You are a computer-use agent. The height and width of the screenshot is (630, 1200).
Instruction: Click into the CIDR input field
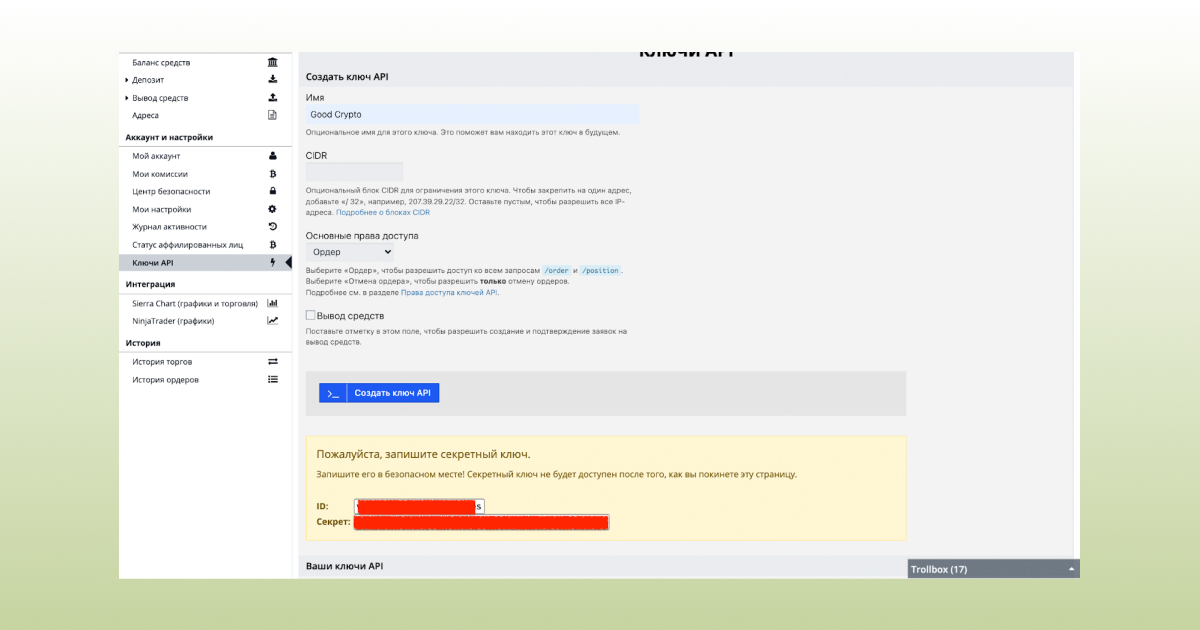coord(354,172)
